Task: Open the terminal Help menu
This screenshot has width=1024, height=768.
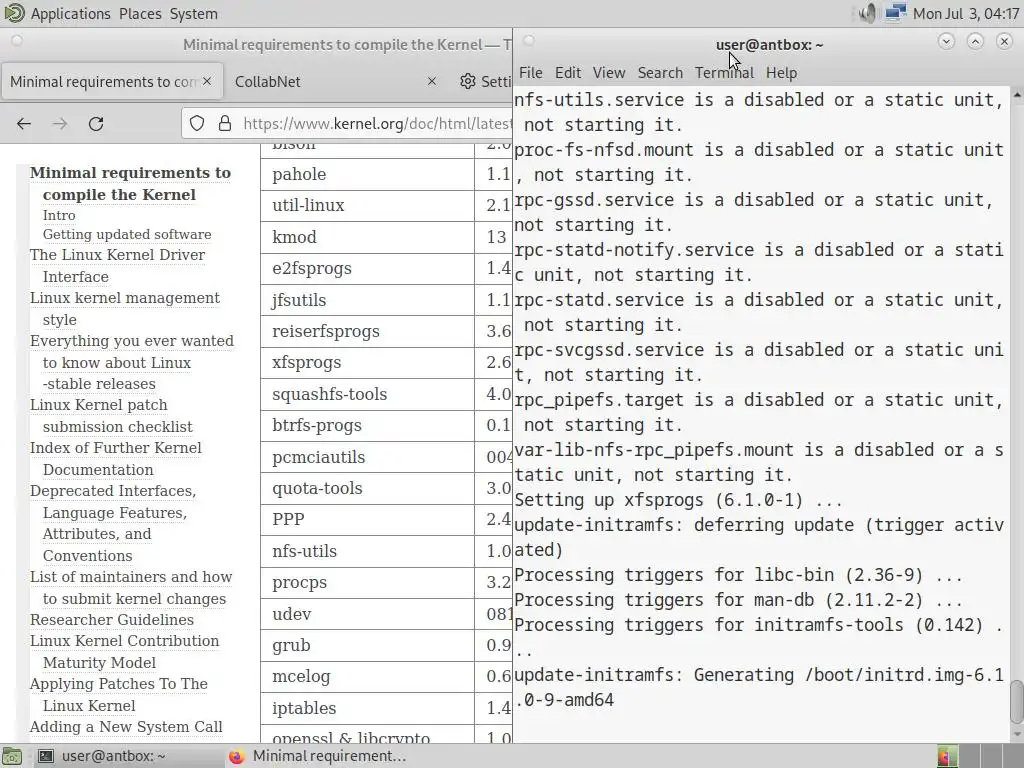Action: 781,72
